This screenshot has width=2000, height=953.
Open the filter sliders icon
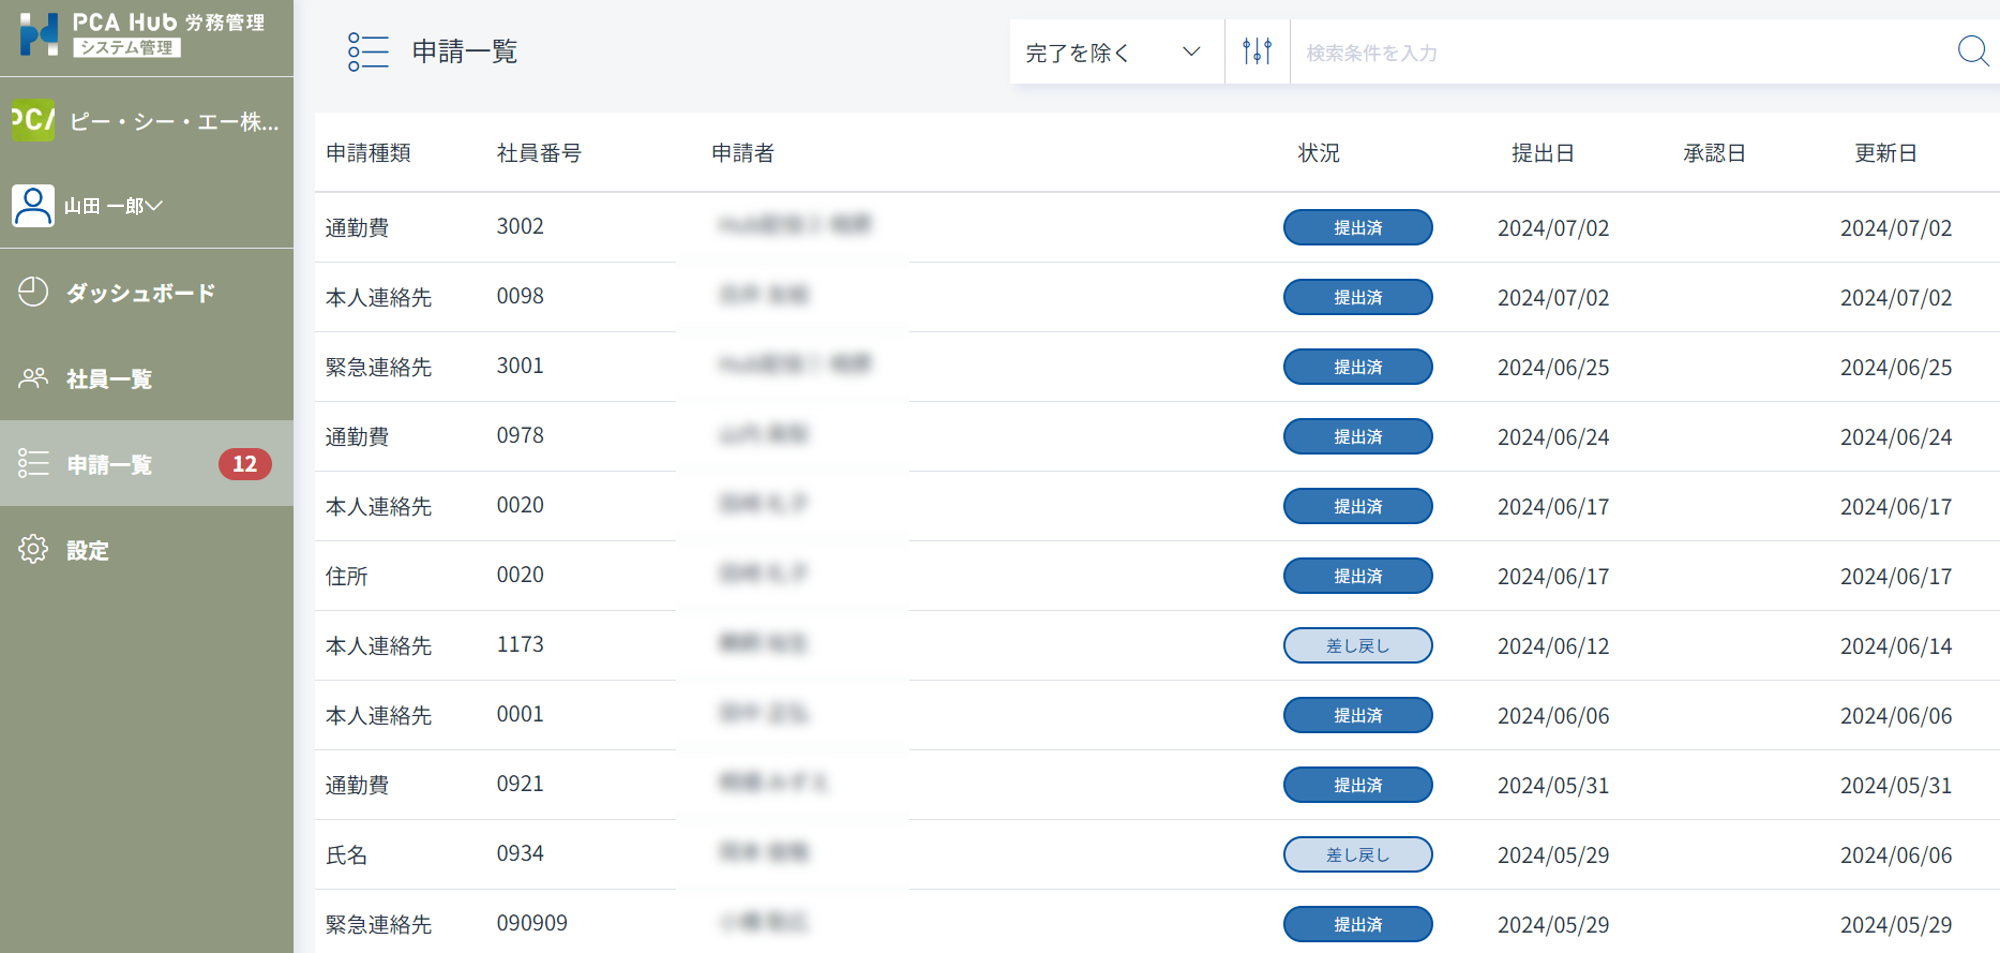[1257, 51]
